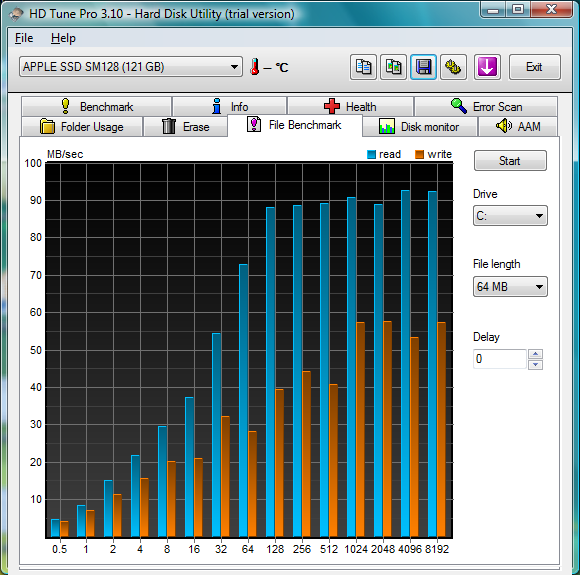
Task: Click the blue read legend square
Action: [371, 154]
